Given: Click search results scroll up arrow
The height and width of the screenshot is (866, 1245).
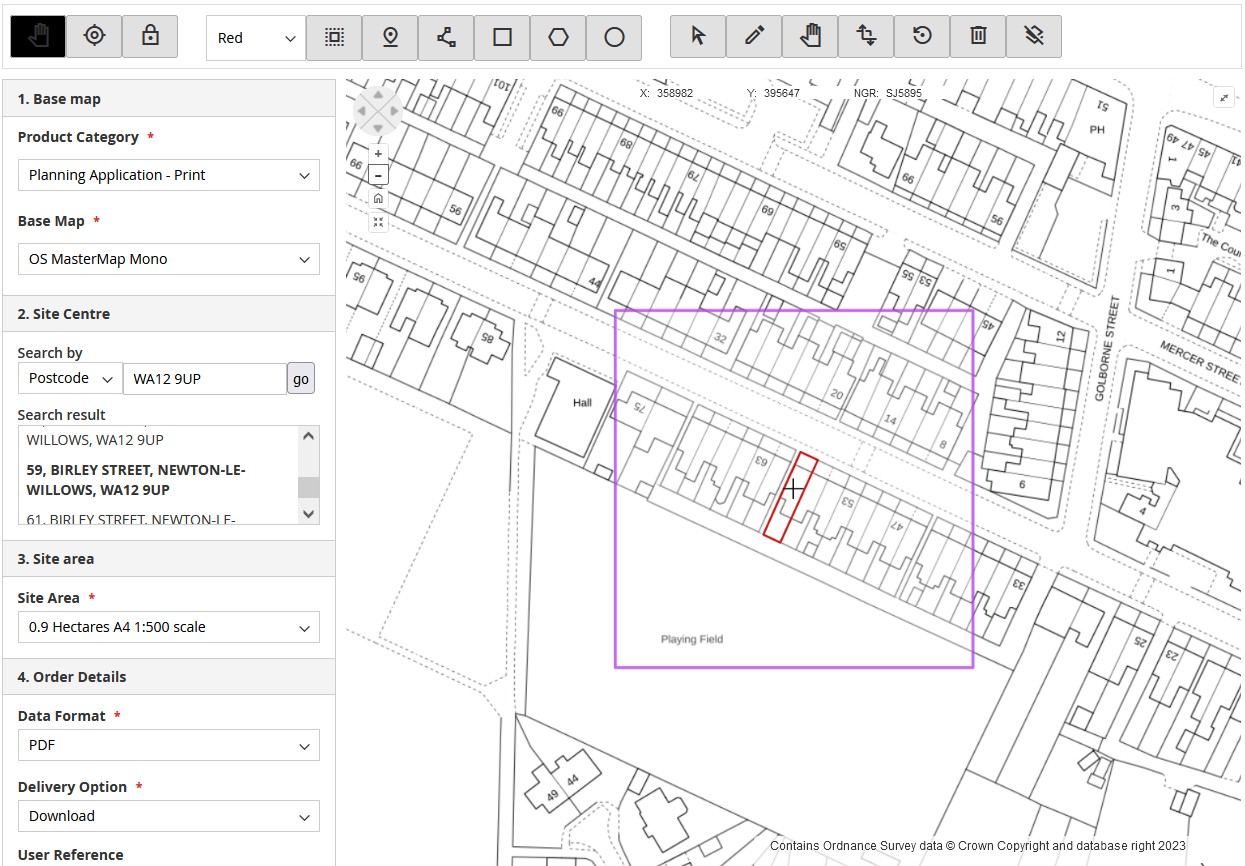Looking at the screenshot, I should 309,436.
